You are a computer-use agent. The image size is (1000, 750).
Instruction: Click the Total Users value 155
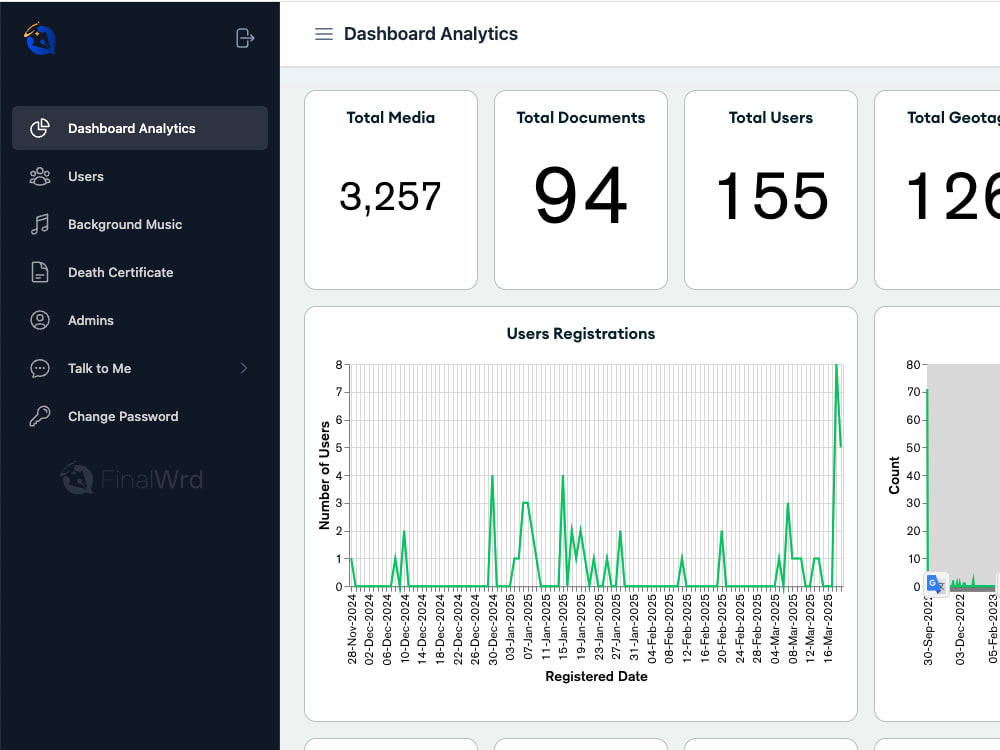pos(771,196)
